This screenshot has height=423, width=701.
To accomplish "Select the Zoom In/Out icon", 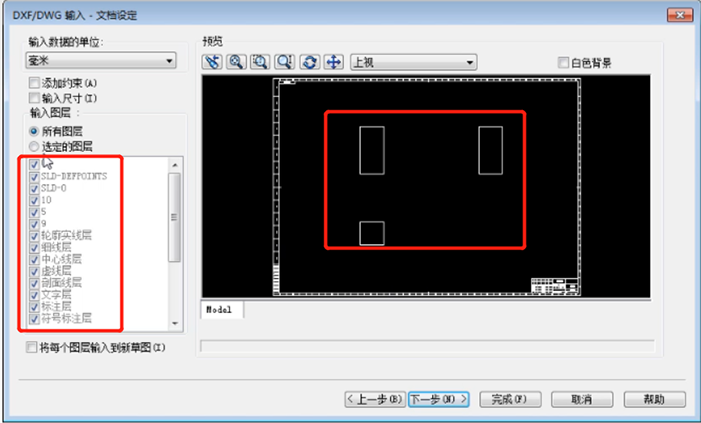I will click(284, 62).
